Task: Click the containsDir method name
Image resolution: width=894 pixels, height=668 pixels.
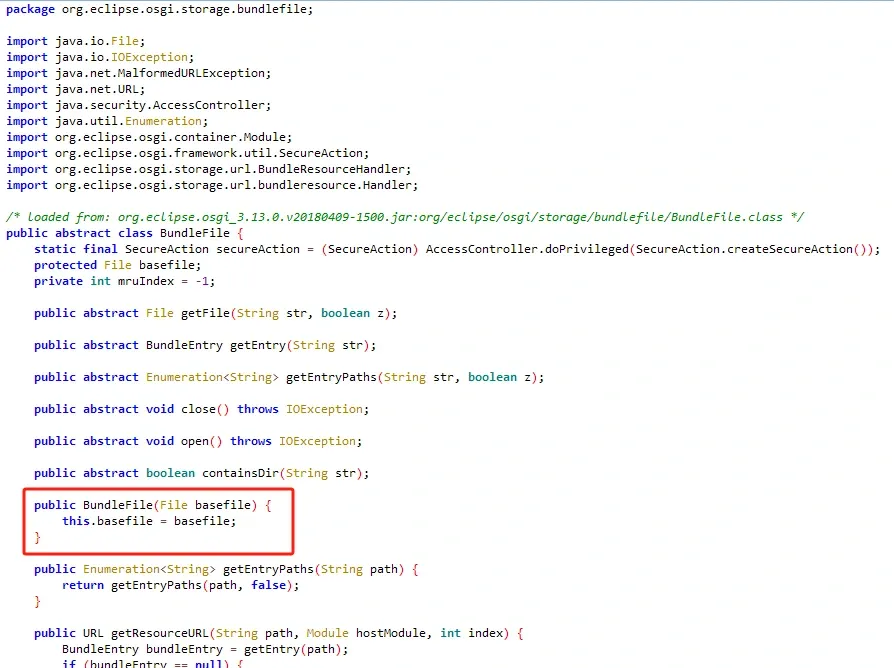Action: point(241,473)
